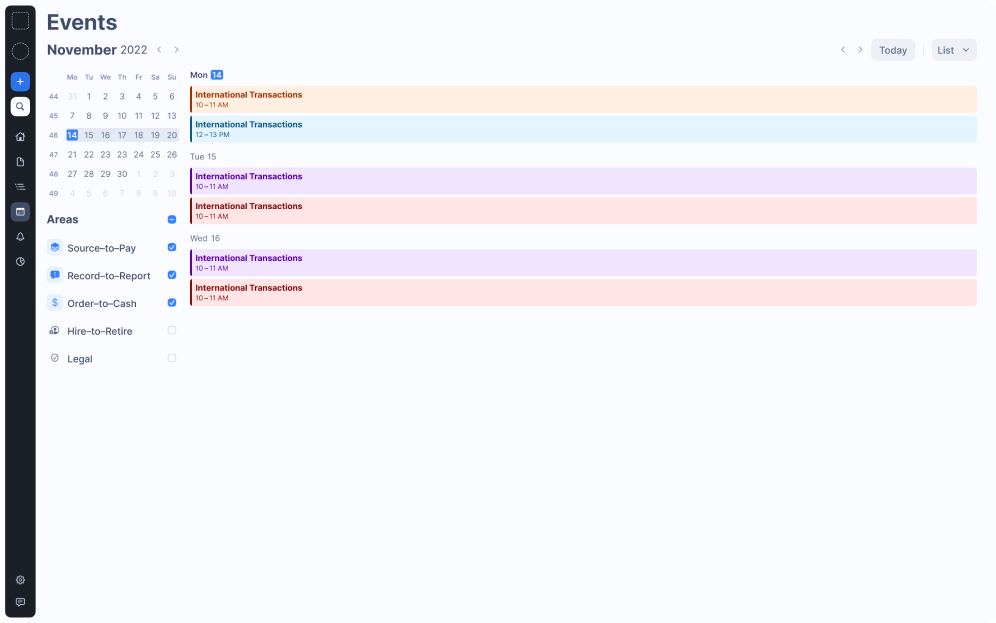Advance to December with the next-month chevron
The height and width of the screenshot is (623, 996).
176,49
